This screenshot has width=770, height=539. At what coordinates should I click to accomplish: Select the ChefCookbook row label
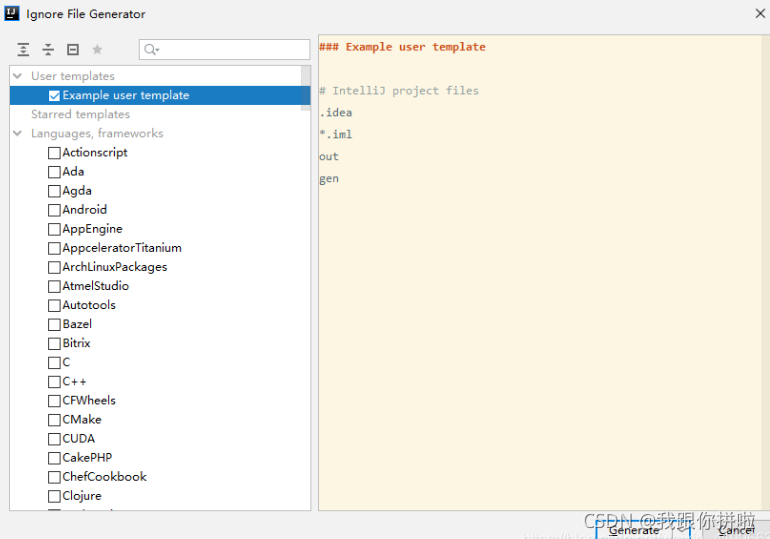(105, 477)
